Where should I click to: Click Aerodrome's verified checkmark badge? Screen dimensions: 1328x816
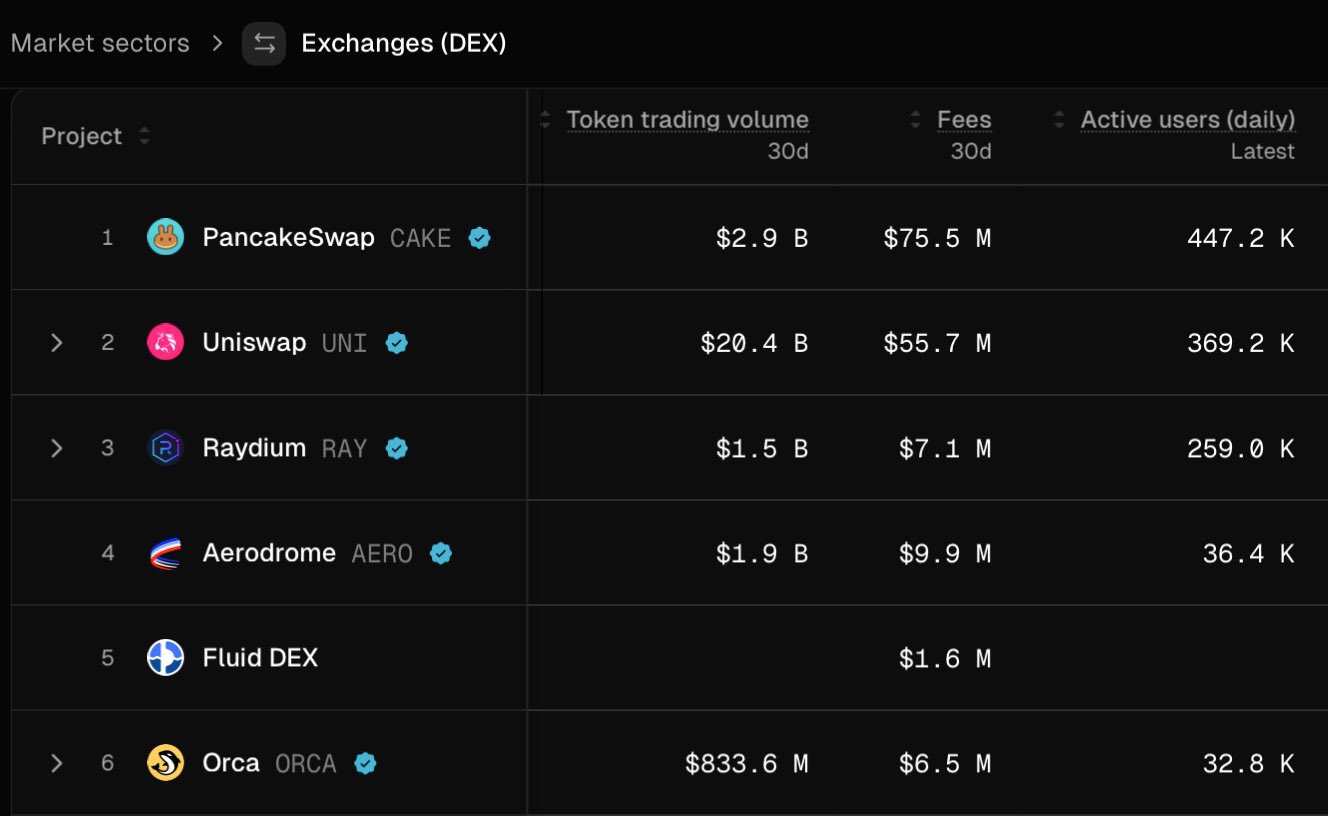[x=441, y=553]
